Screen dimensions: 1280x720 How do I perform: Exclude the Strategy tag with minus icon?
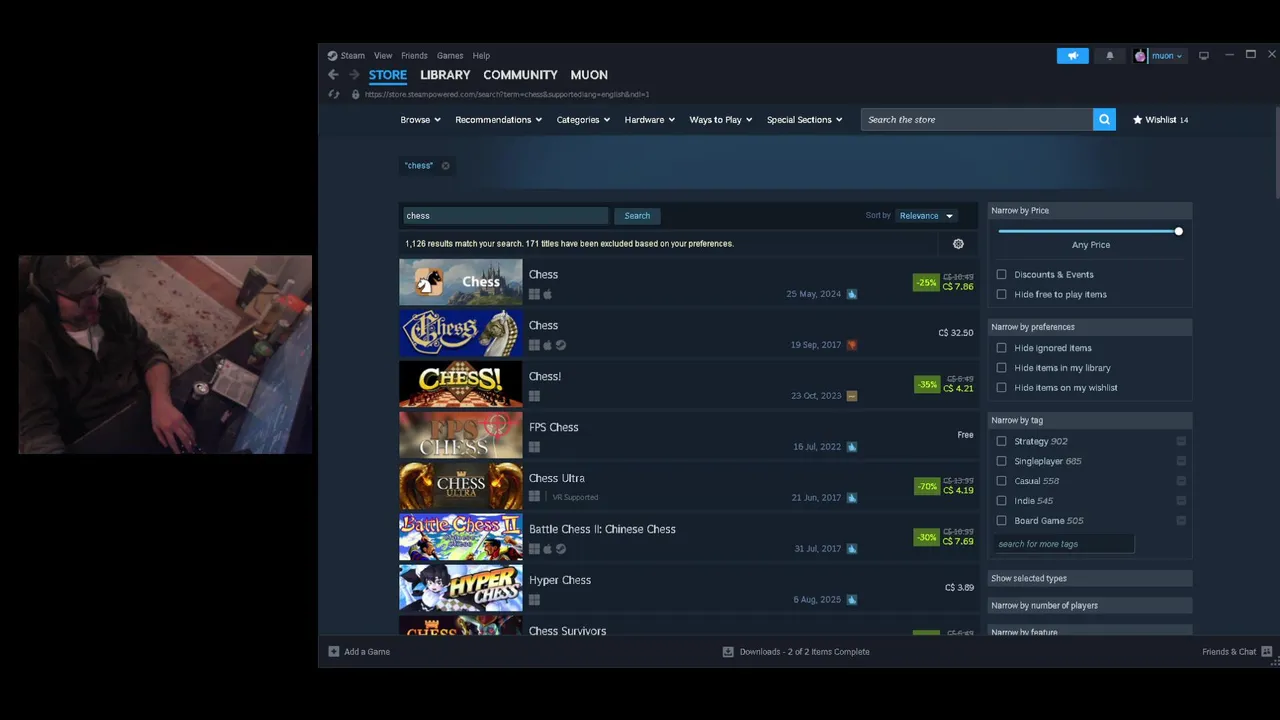pos(1181,441)
